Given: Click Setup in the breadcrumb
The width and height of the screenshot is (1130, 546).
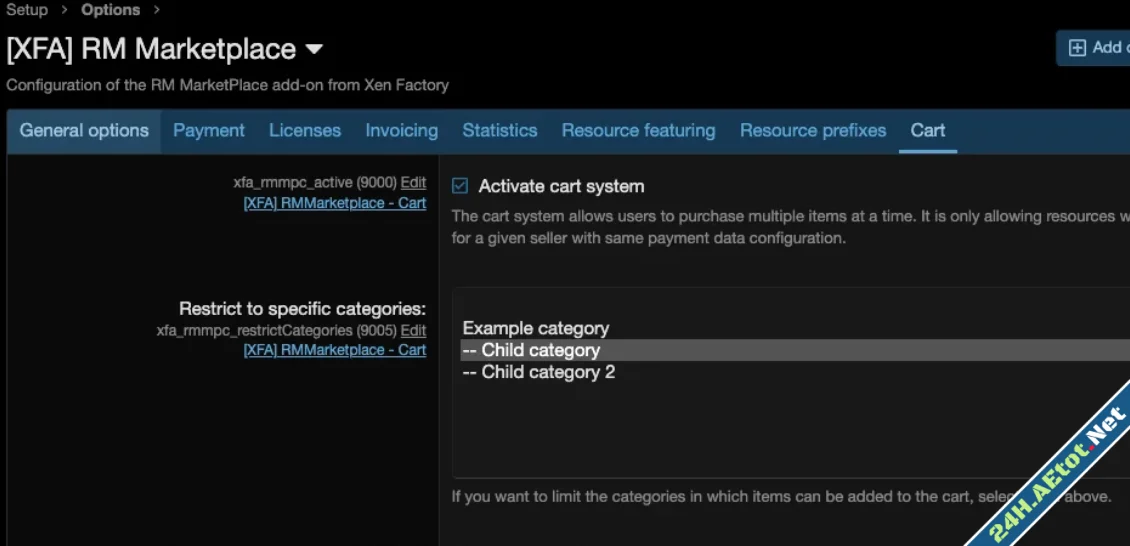Looking at the screenshot, I should (x=27, y=10).
